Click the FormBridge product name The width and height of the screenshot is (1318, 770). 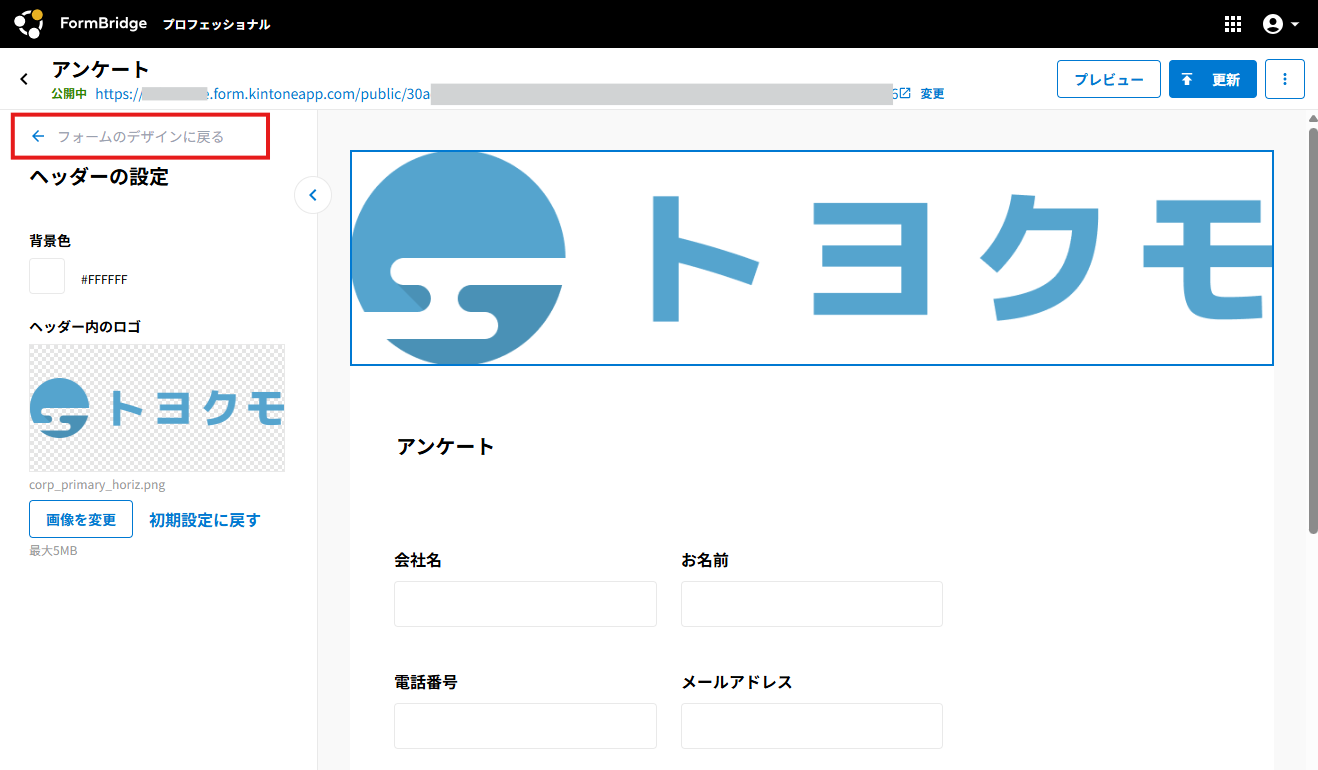coord(103,23)
